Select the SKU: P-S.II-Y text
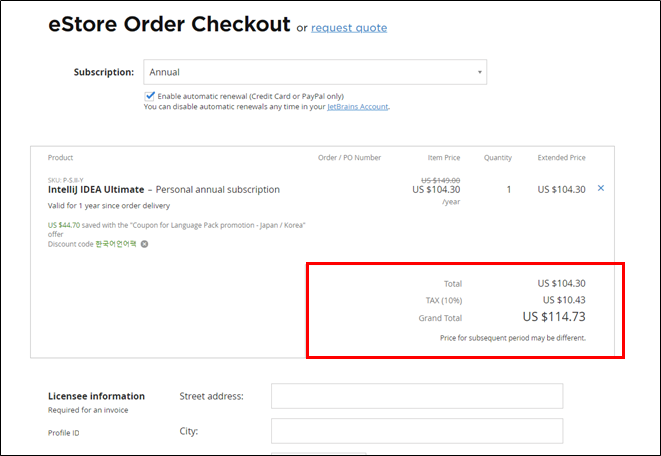Screen dimensions: 661x456 click(65, 180)
